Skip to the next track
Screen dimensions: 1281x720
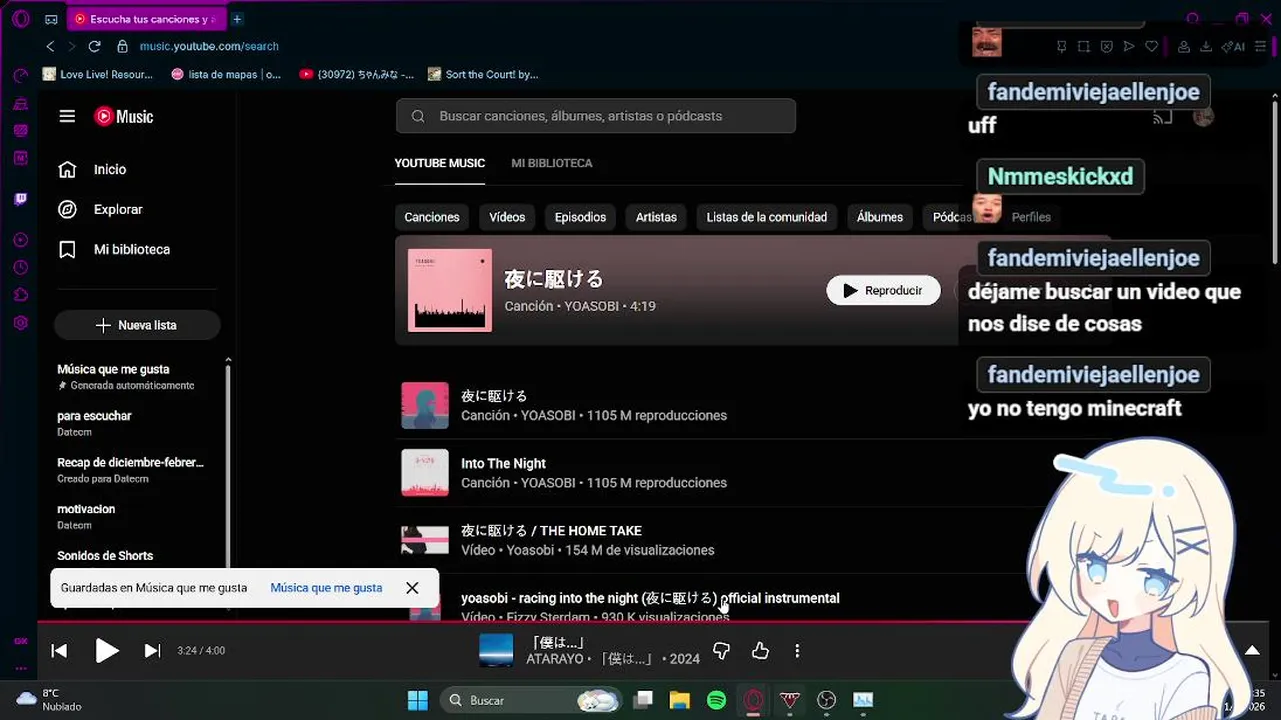(x=152, y=651)
